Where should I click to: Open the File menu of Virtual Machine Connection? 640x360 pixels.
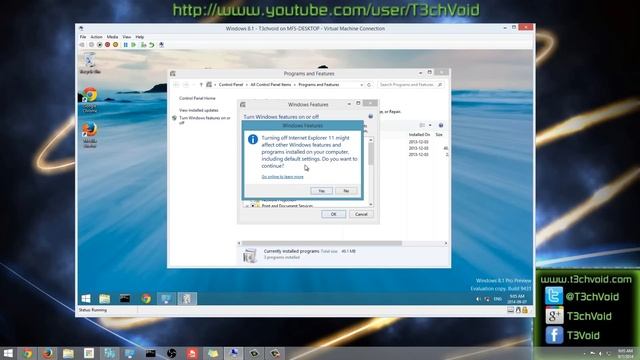pyautogui.click(x=83, y=37)
